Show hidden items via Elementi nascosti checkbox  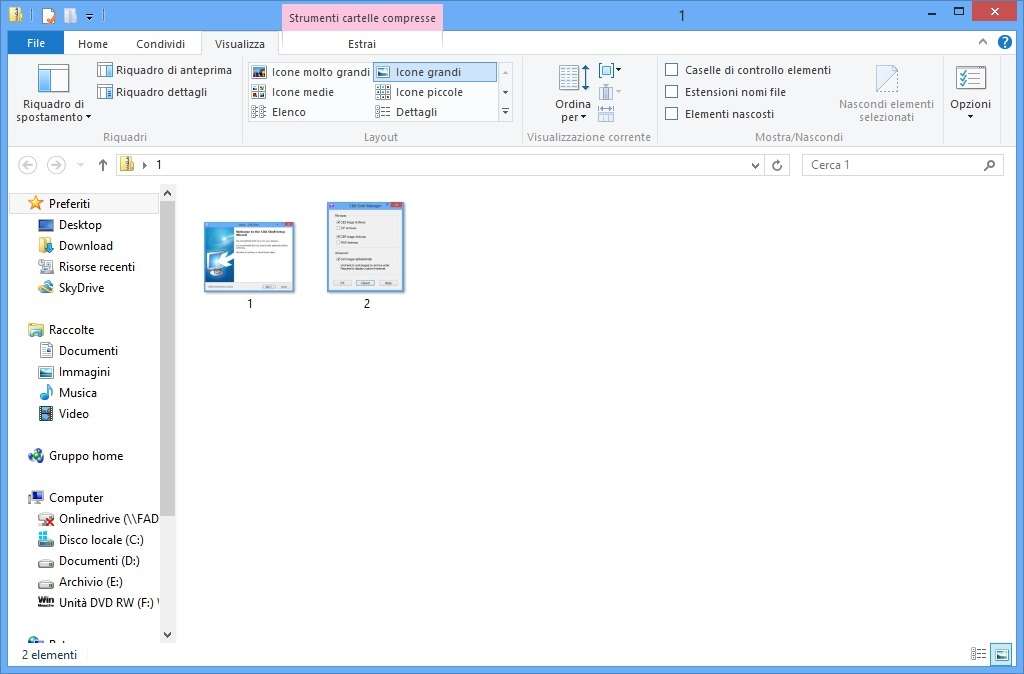tap(671, 113)
